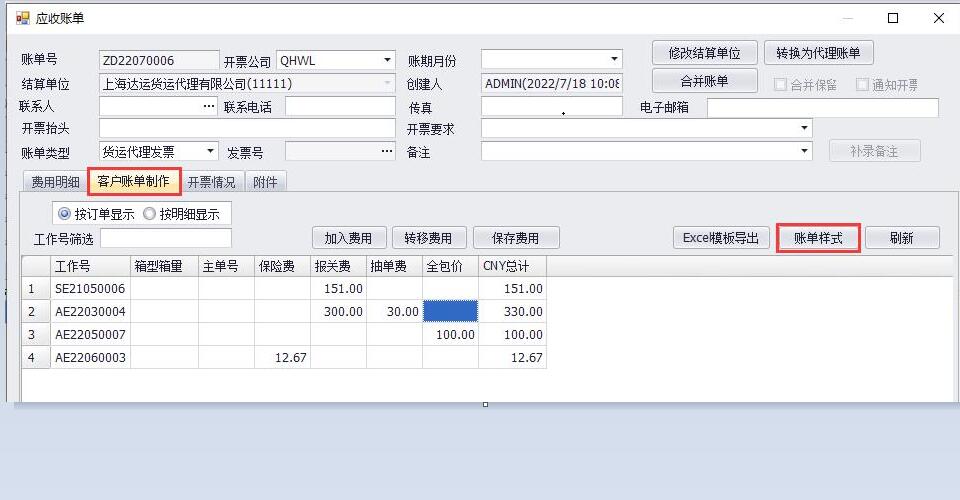Click the ellipsis button in 联系人 field
The height and width of the screenshot is (500, 960).
tap(209, 106)
